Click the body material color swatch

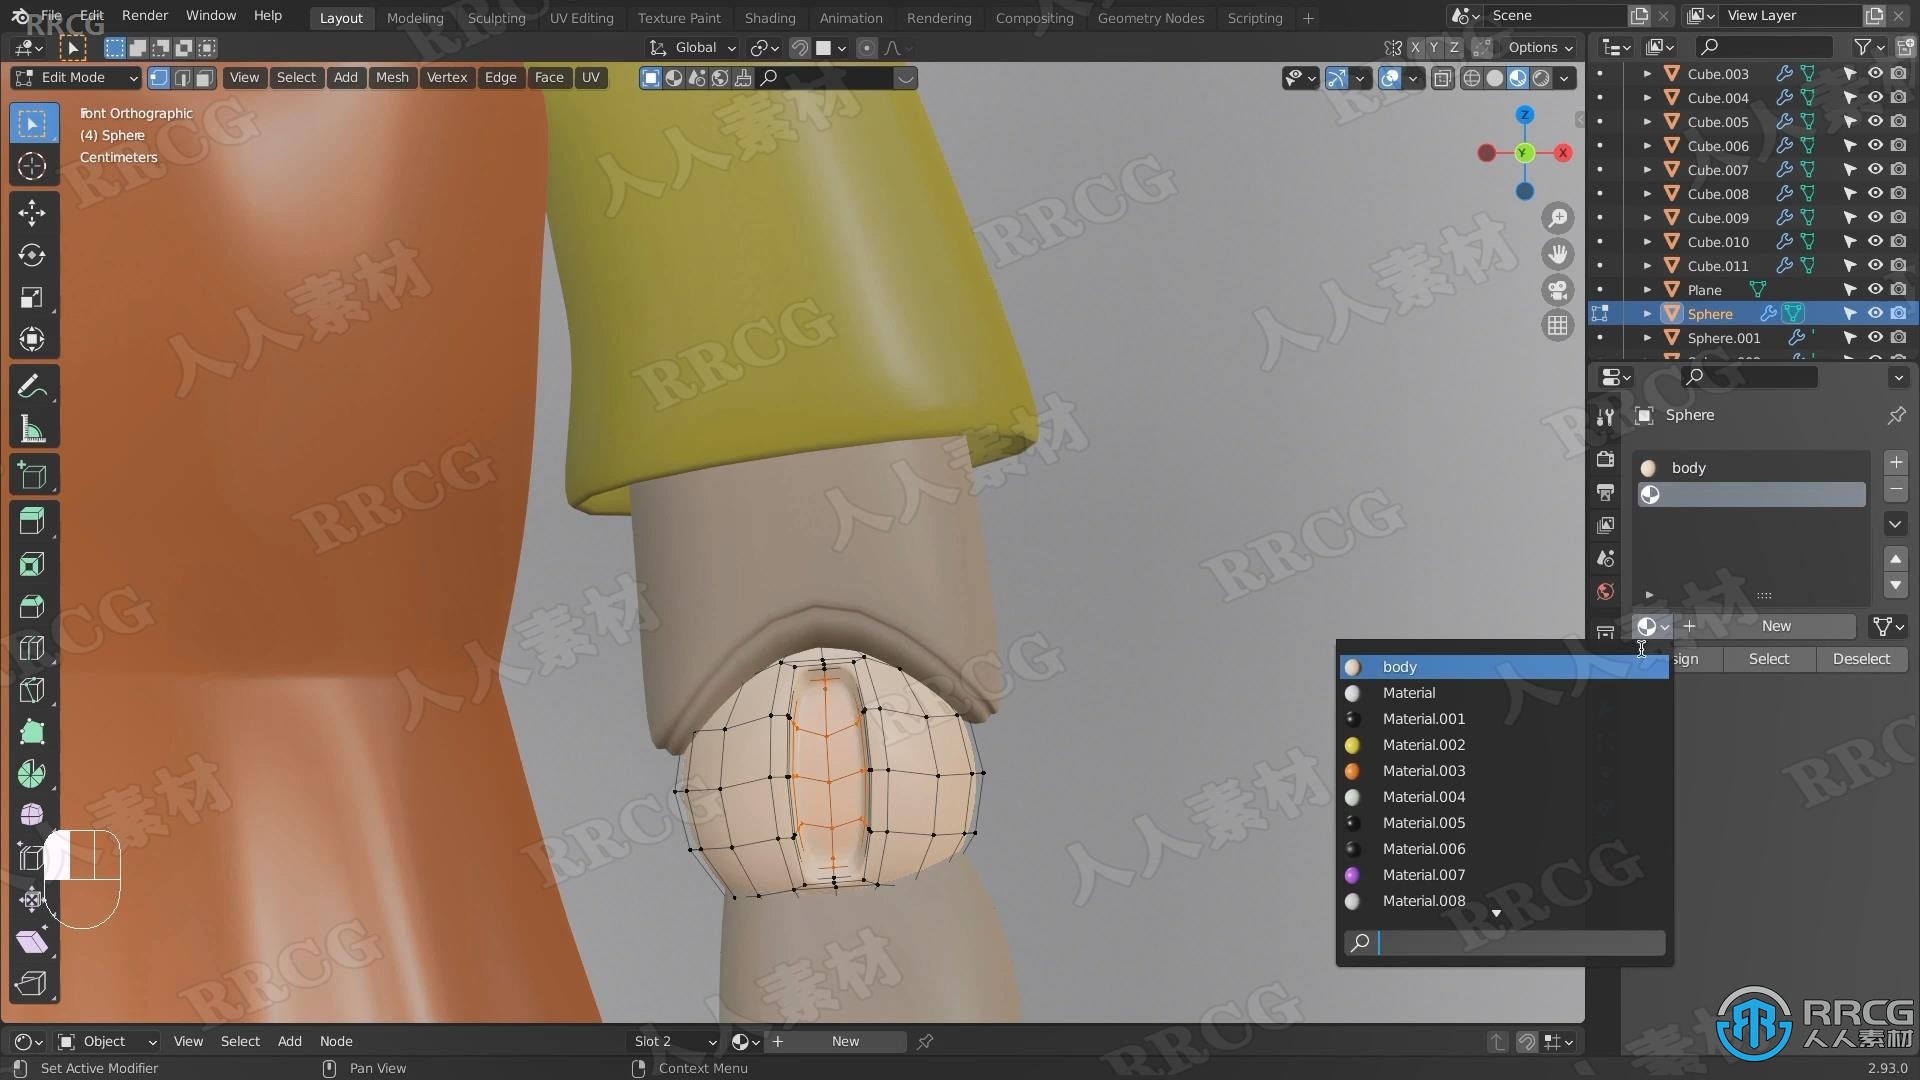click(1354, 666)
